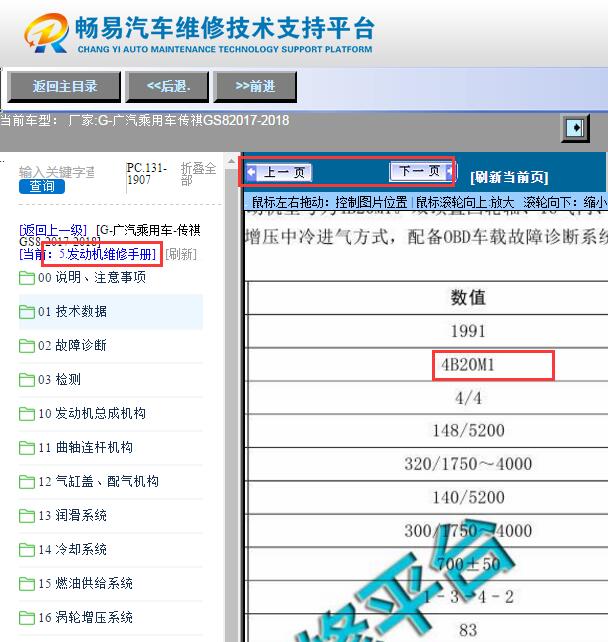This screenshot has height=642, width=608.
Task: Click the panel collapse arrow icon
Action: 575,128
